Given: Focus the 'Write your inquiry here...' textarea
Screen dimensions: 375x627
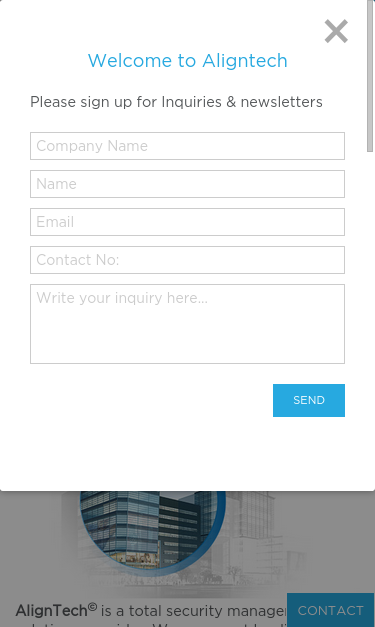Looking at the screenshot, I should point(187,324).
